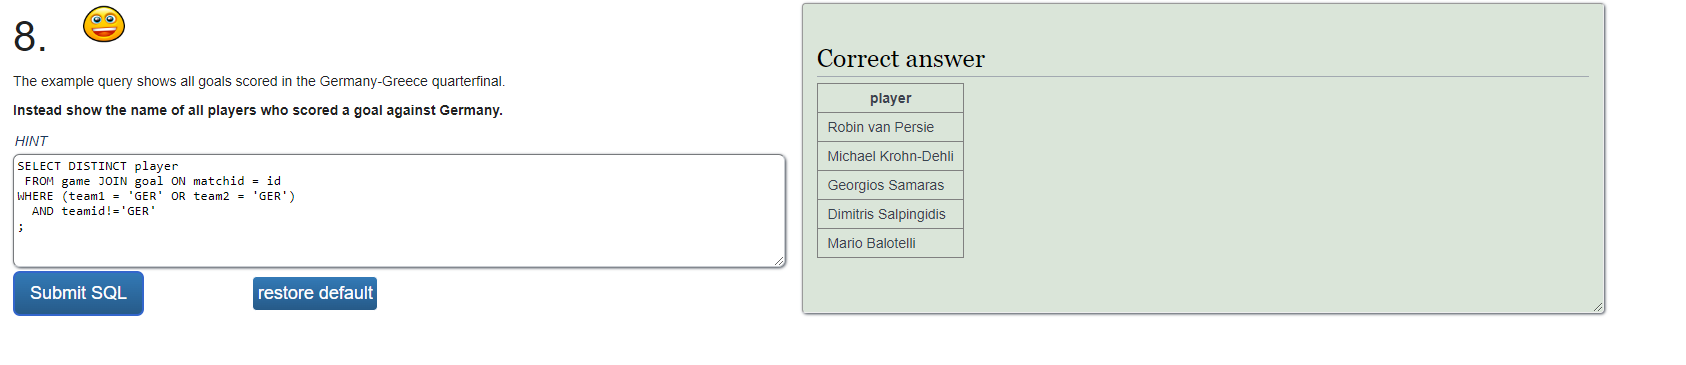
Task: Click the bold Germany instruction sentence
Action: coord(258,110)
